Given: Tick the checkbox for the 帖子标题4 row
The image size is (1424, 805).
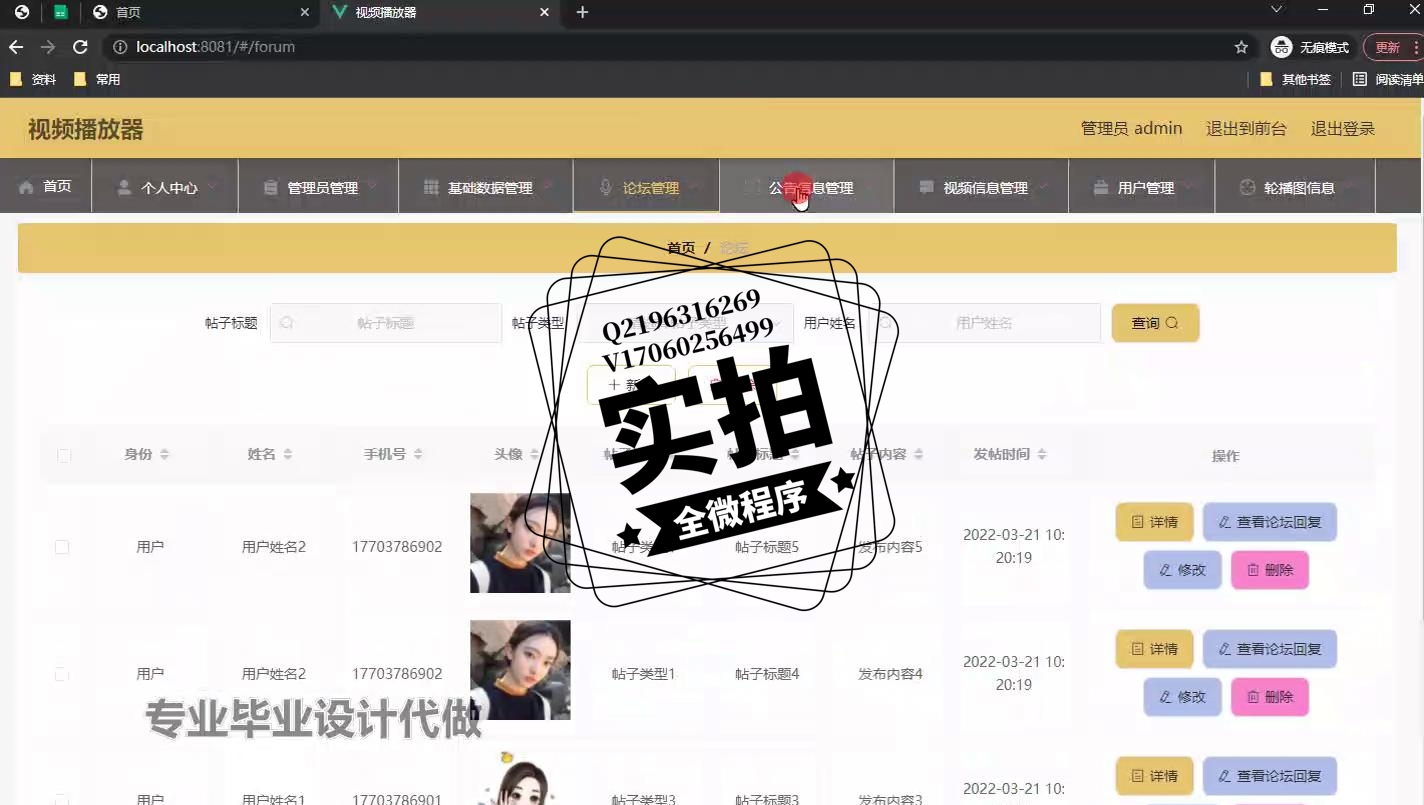Looking at the screenshot, I should (x=62, y=674).
